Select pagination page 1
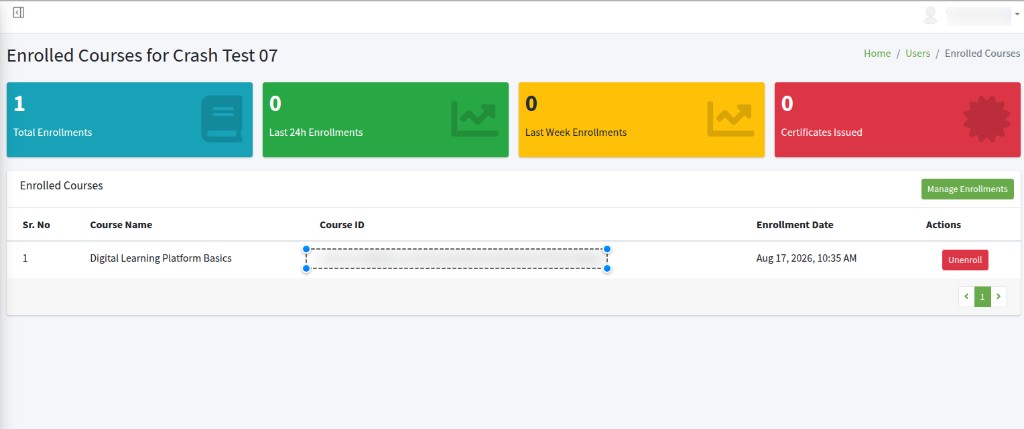The height and width of the screenshot is (429, 1024). point(982,296)
